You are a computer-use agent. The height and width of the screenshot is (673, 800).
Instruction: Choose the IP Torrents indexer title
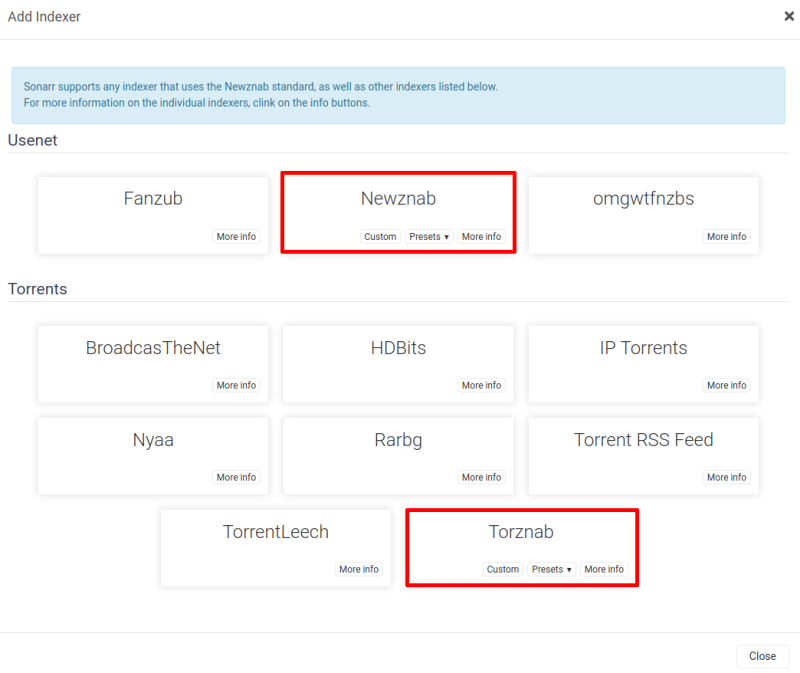tap(643, 347)
